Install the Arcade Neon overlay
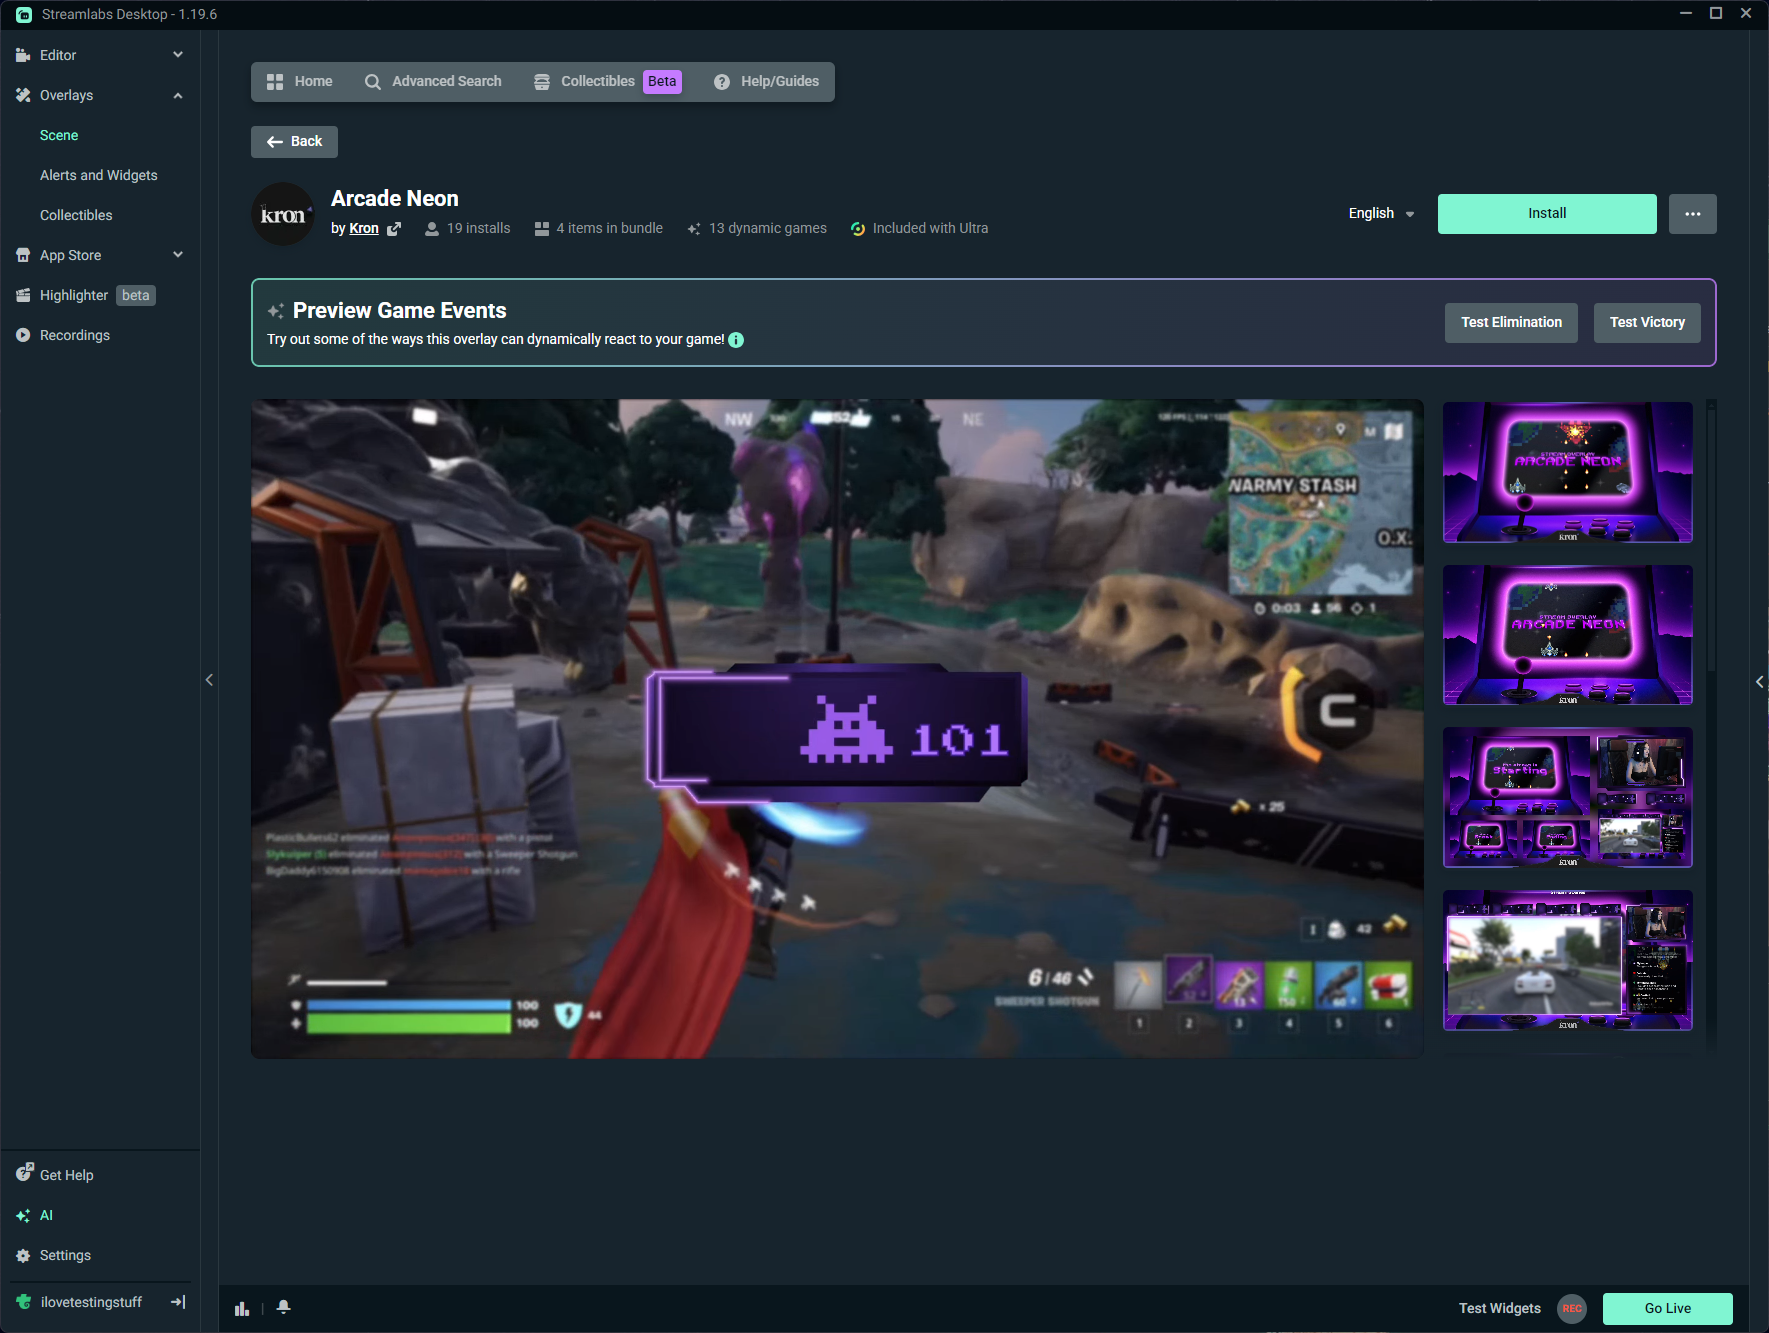The image size is (1769, 1333). click(x=1546, y=213)
